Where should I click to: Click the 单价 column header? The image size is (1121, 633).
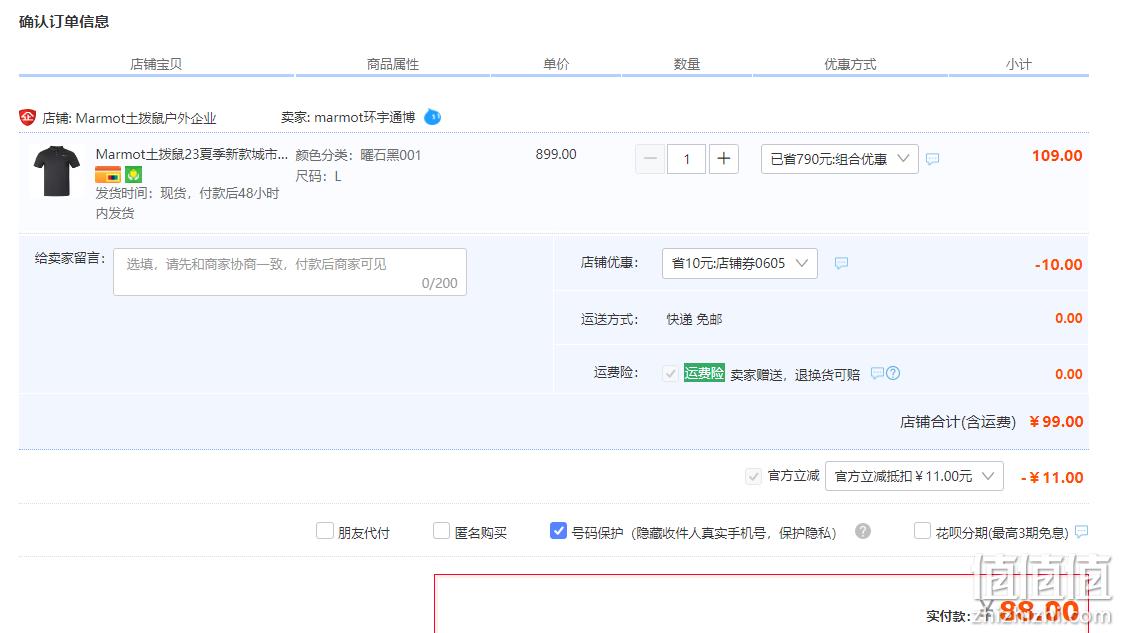coord(555,64)
